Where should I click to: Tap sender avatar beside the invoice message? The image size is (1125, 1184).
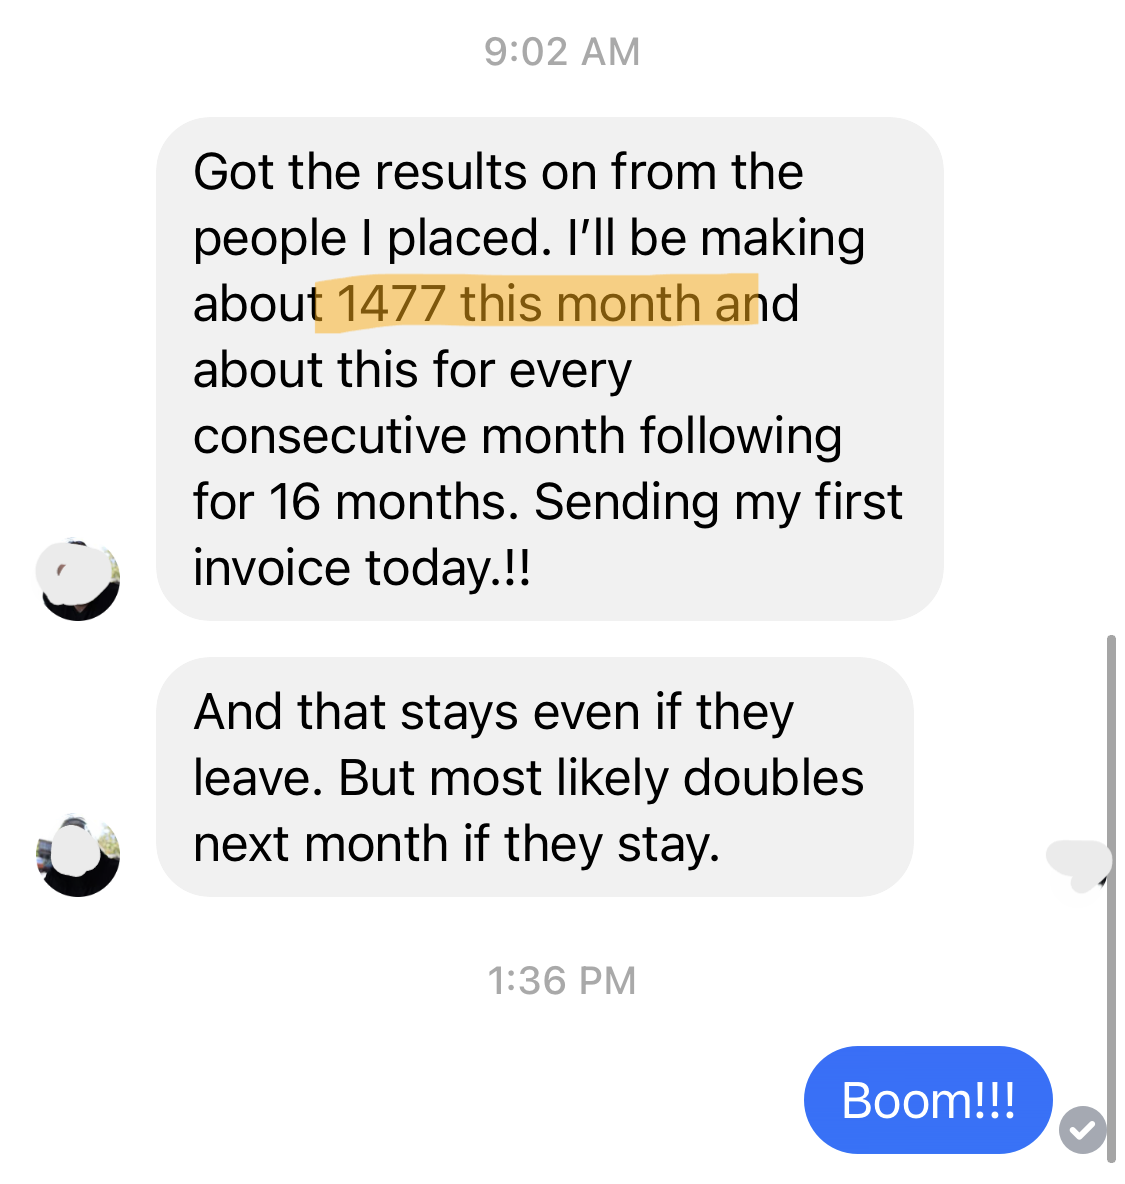pyautogui.click(x=78, y=580)
